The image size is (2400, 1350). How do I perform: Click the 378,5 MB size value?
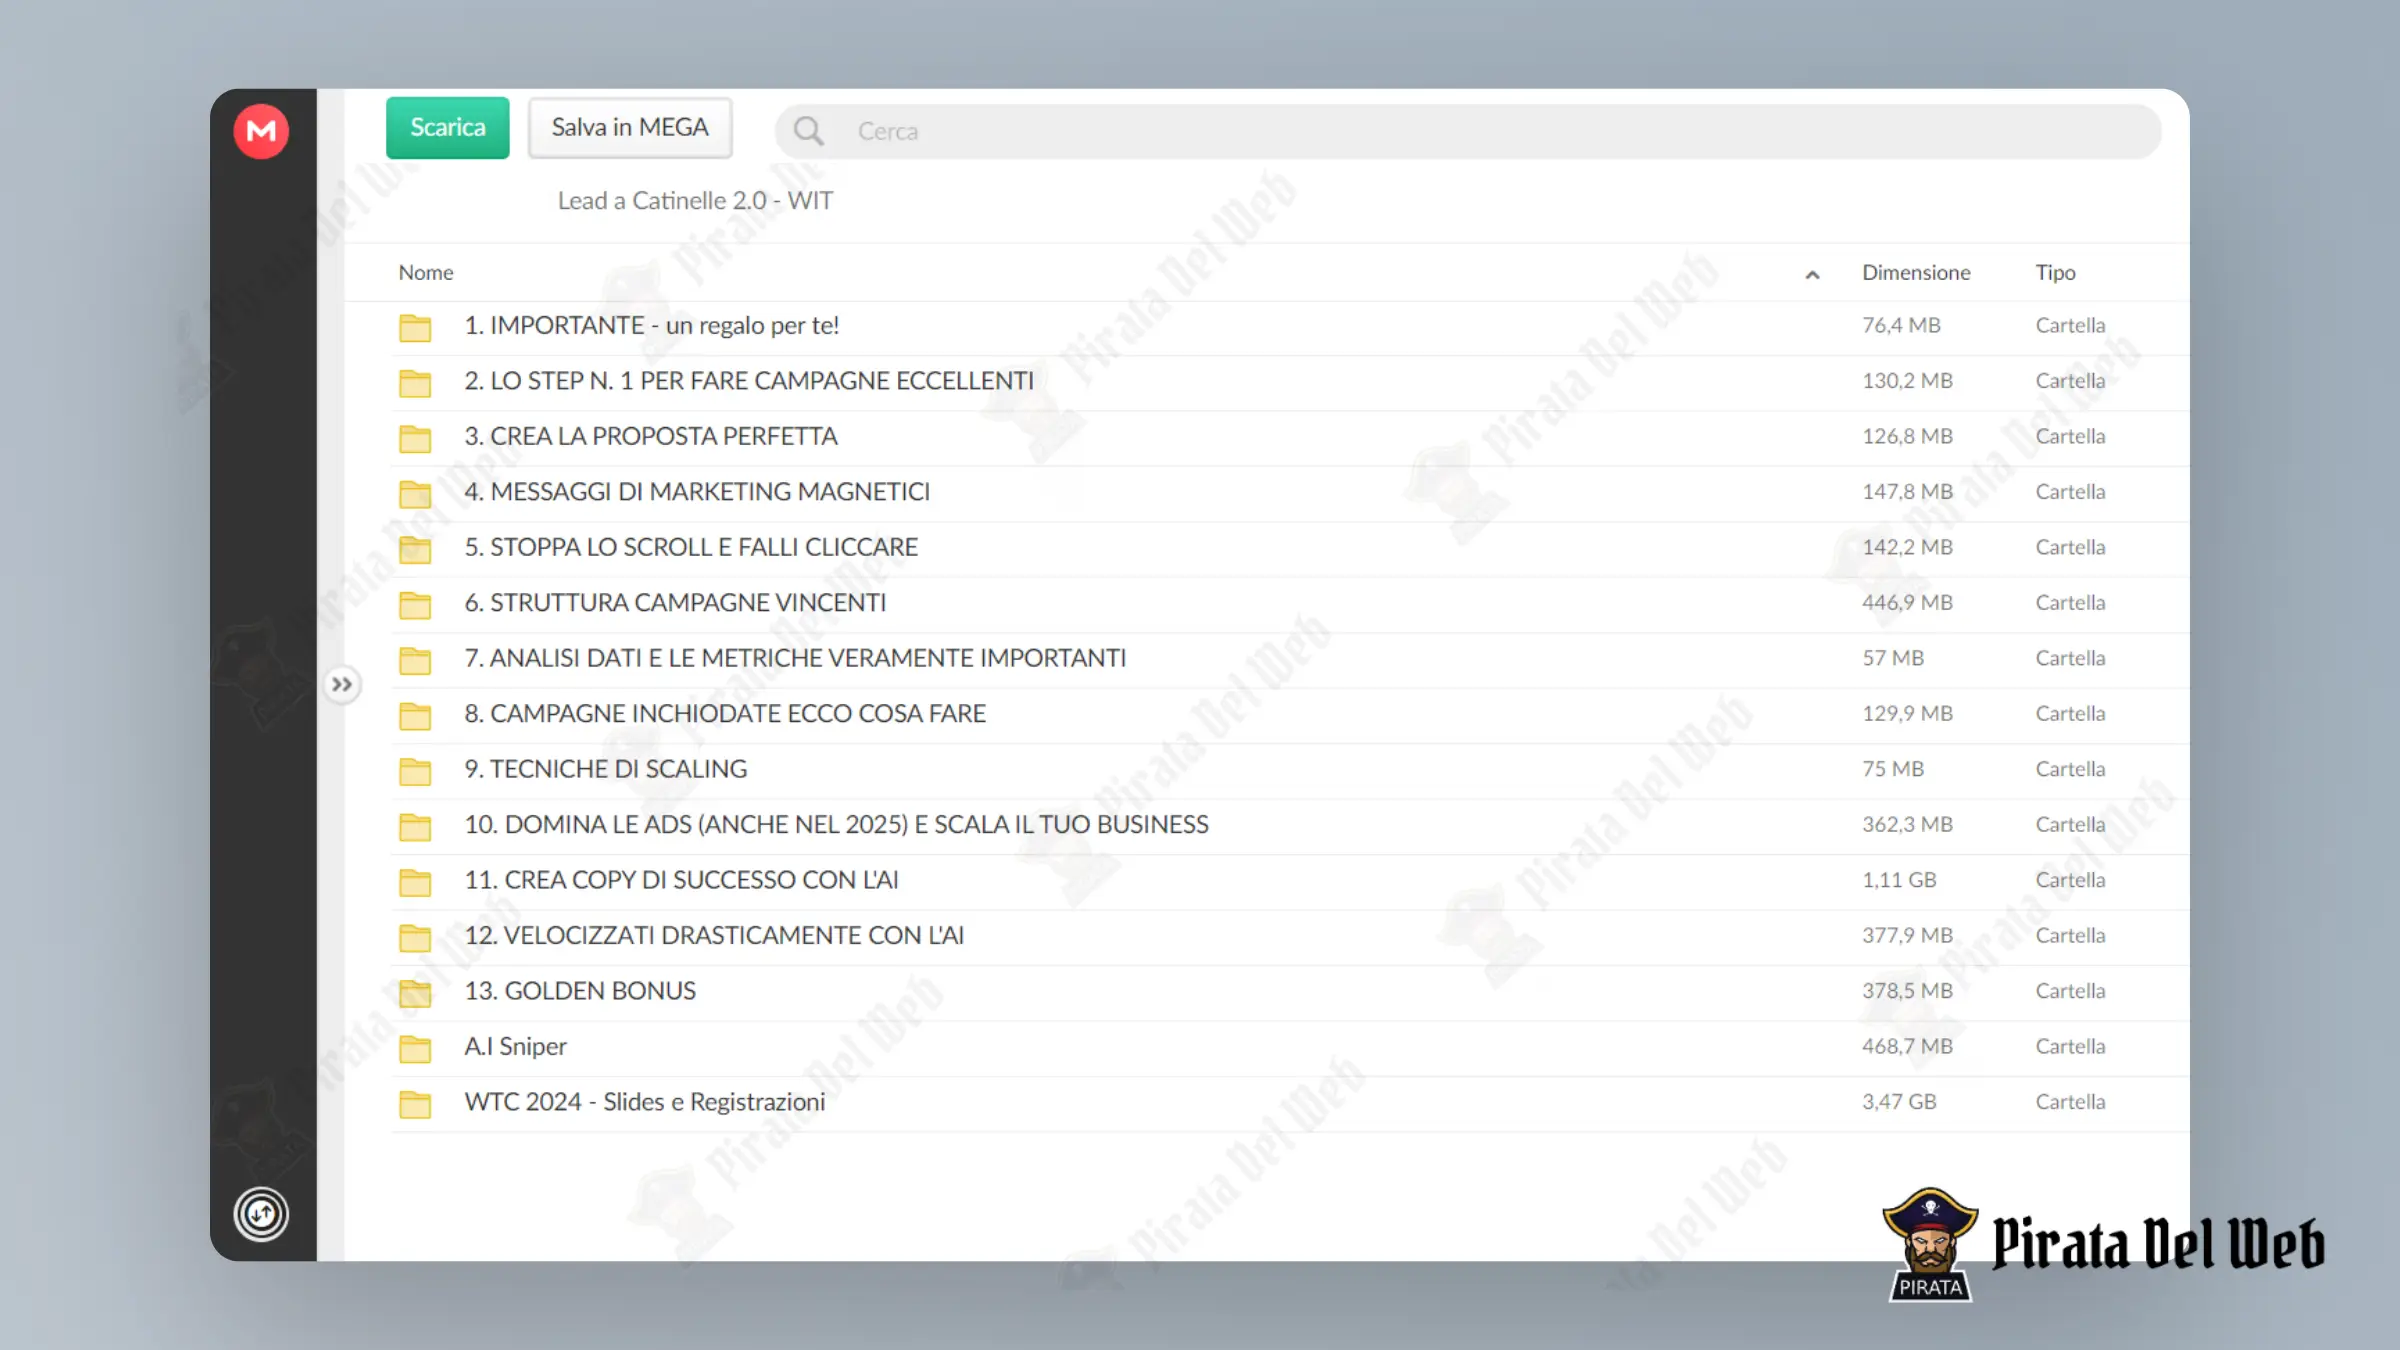point(1907,991)
